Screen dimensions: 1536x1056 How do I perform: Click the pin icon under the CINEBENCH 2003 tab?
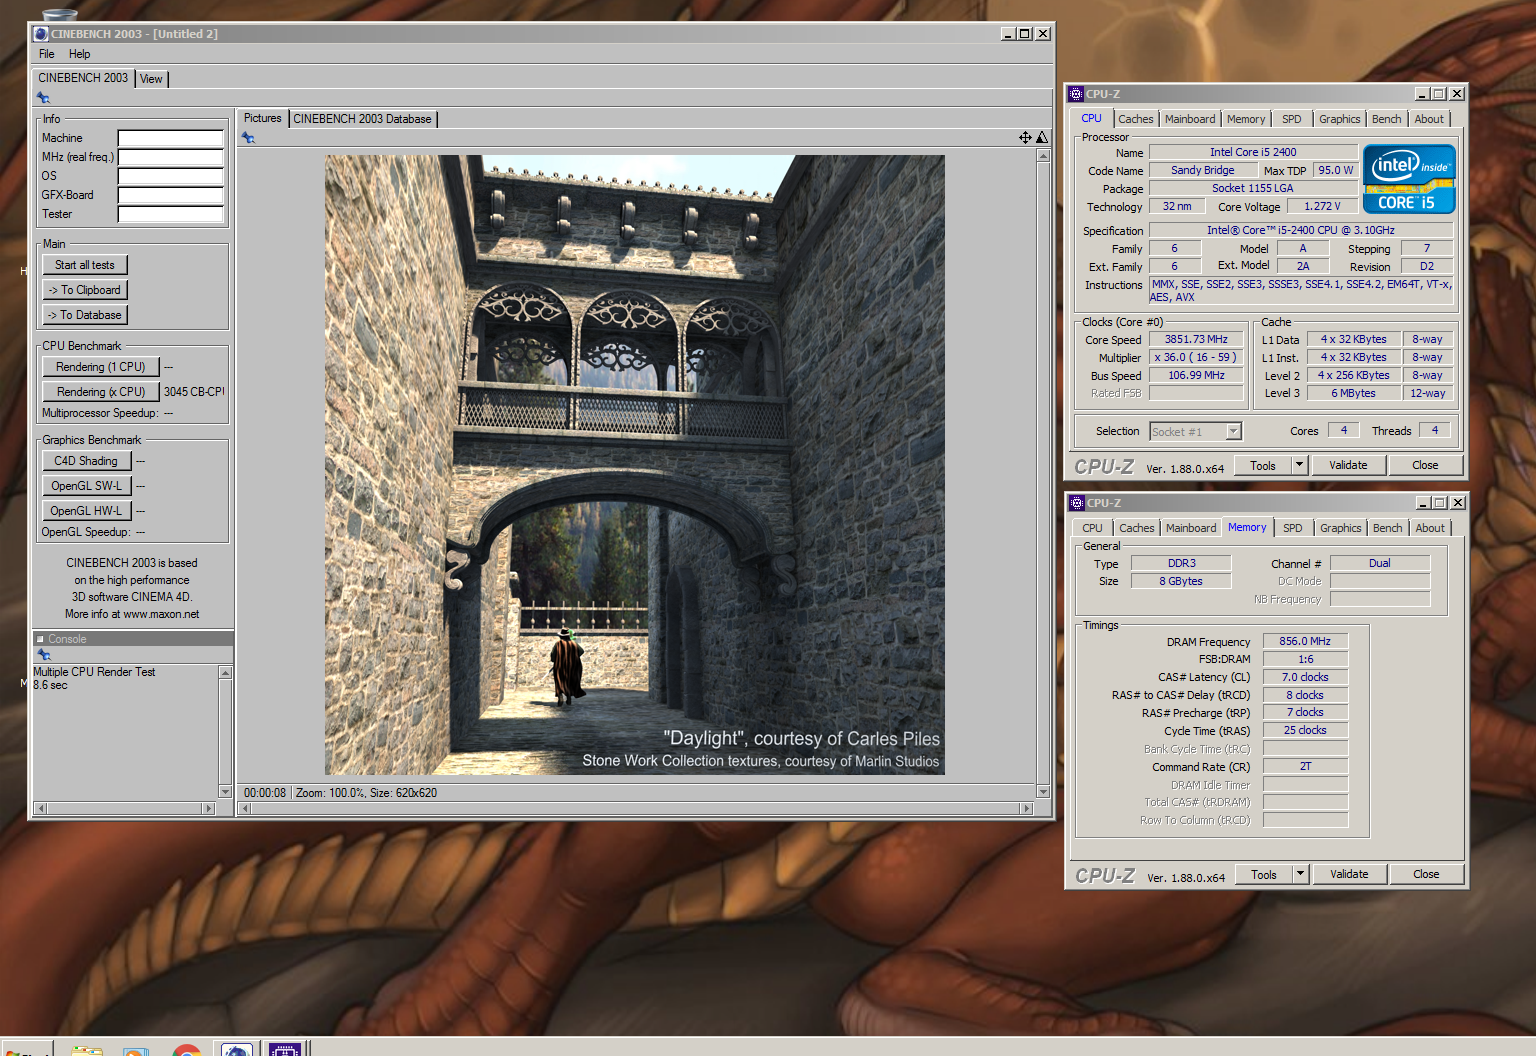click(43, 98)
